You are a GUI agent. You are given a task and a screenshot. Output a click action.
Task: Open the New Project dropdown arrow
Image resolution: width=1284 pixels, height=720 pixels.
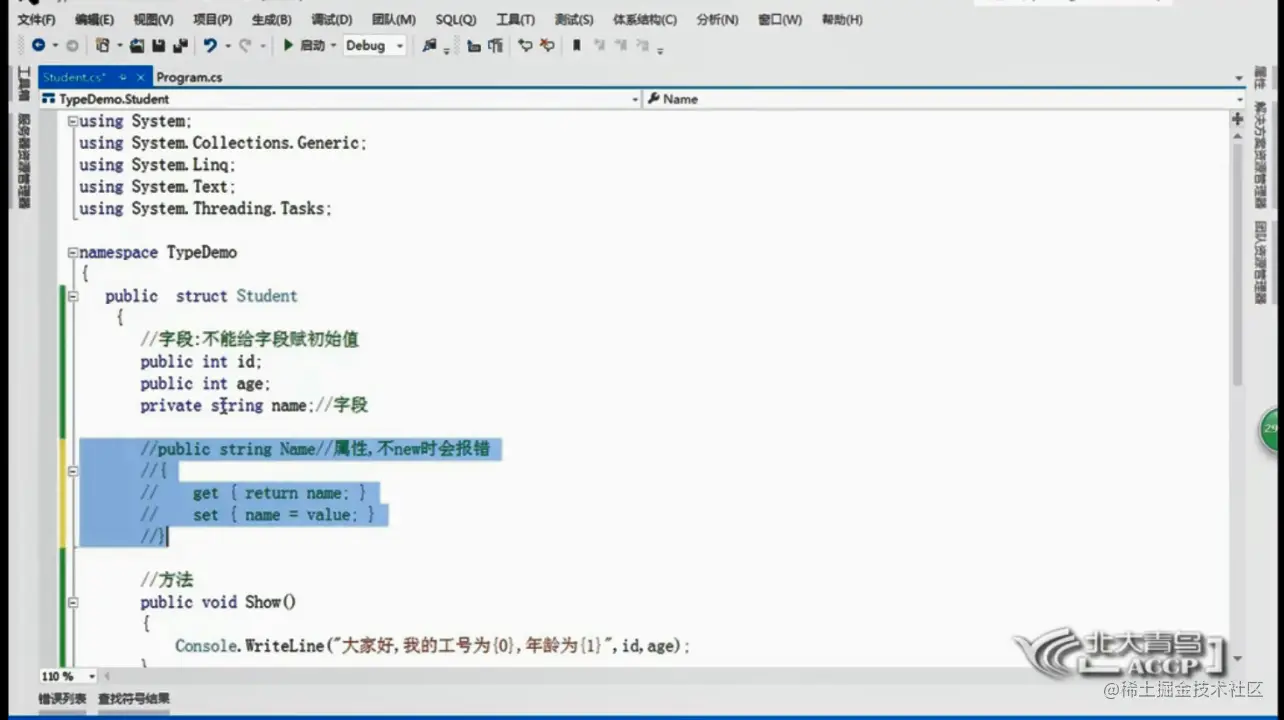tap(119, 45)
